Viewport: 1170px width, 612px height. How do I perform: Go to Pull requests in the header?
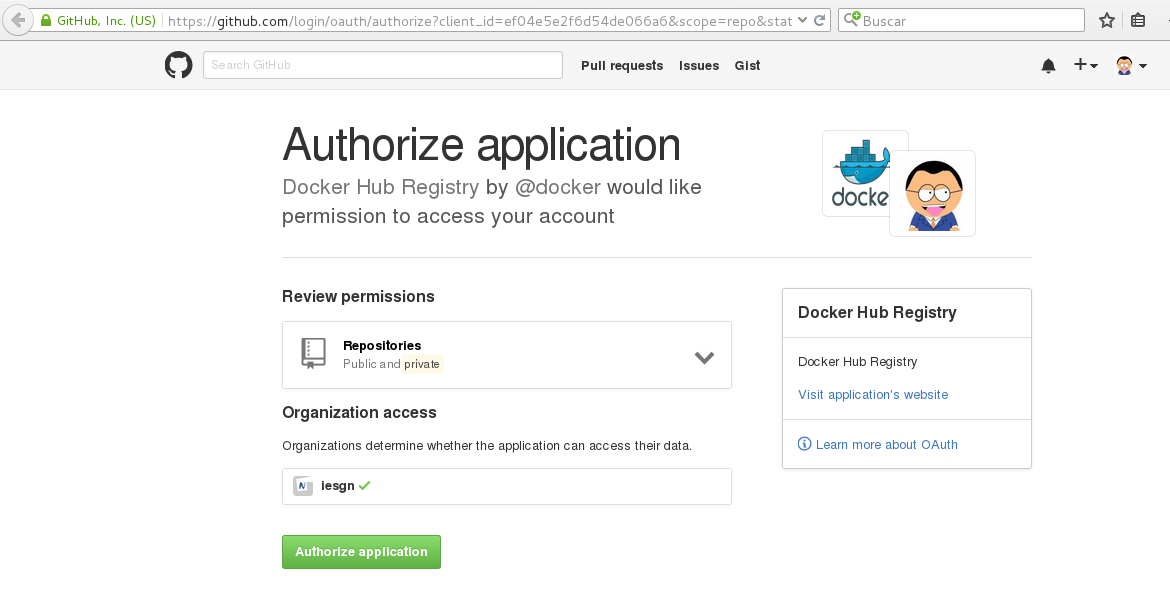point(621,66)
